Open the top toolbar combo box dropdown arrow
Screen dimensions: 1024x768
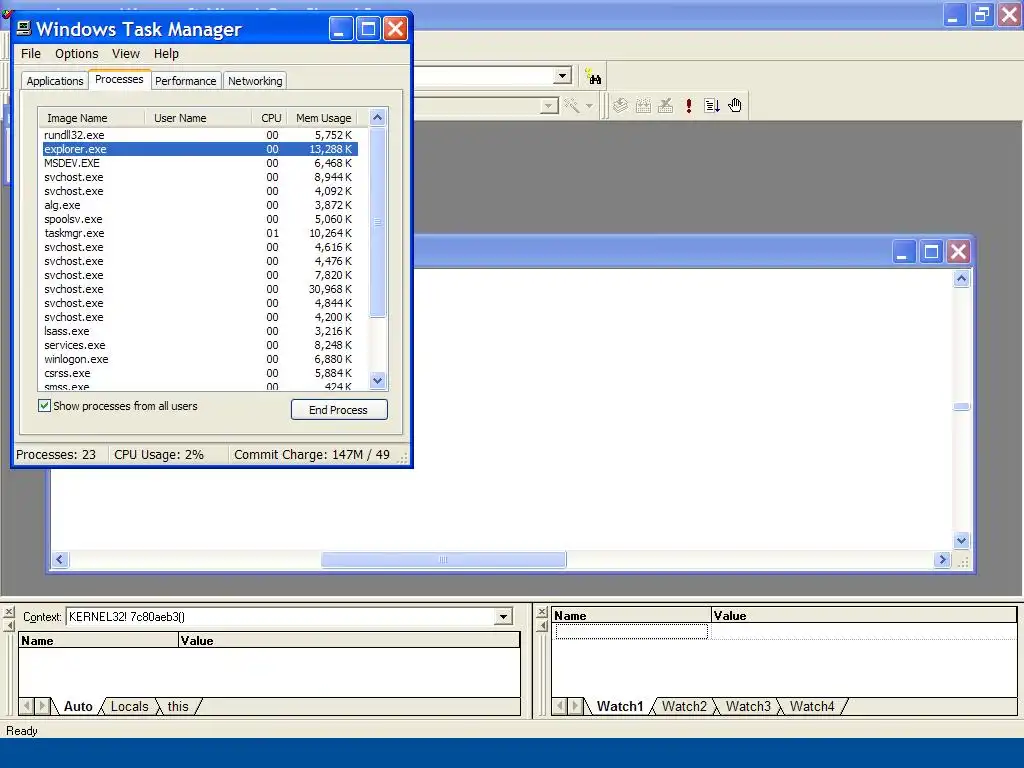point(562,76)
